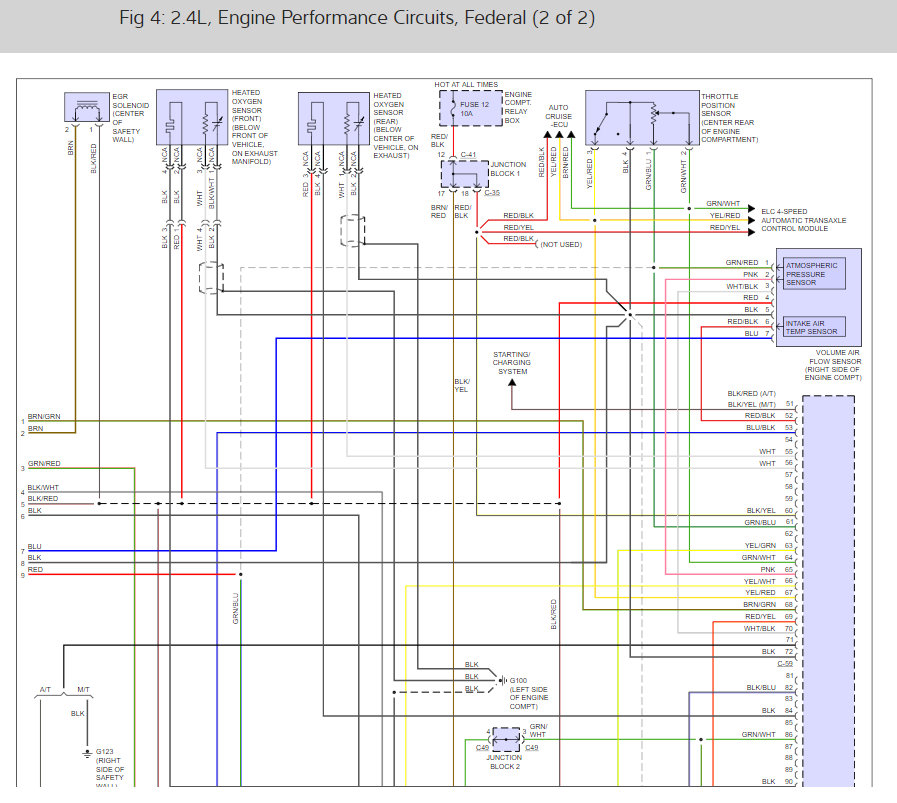The height and width of the screenshot is (803, 897).
Task: Select the Fuse 12 10A symbol
Action: coord(471,108)
